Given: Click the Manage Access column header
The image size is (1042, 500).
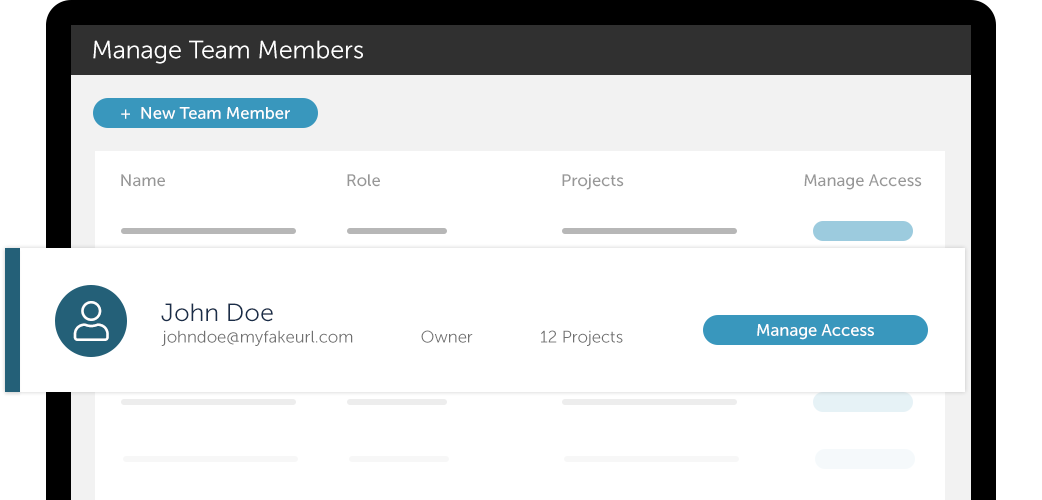Looking at the screenshot, I should (x=862, y=181).
